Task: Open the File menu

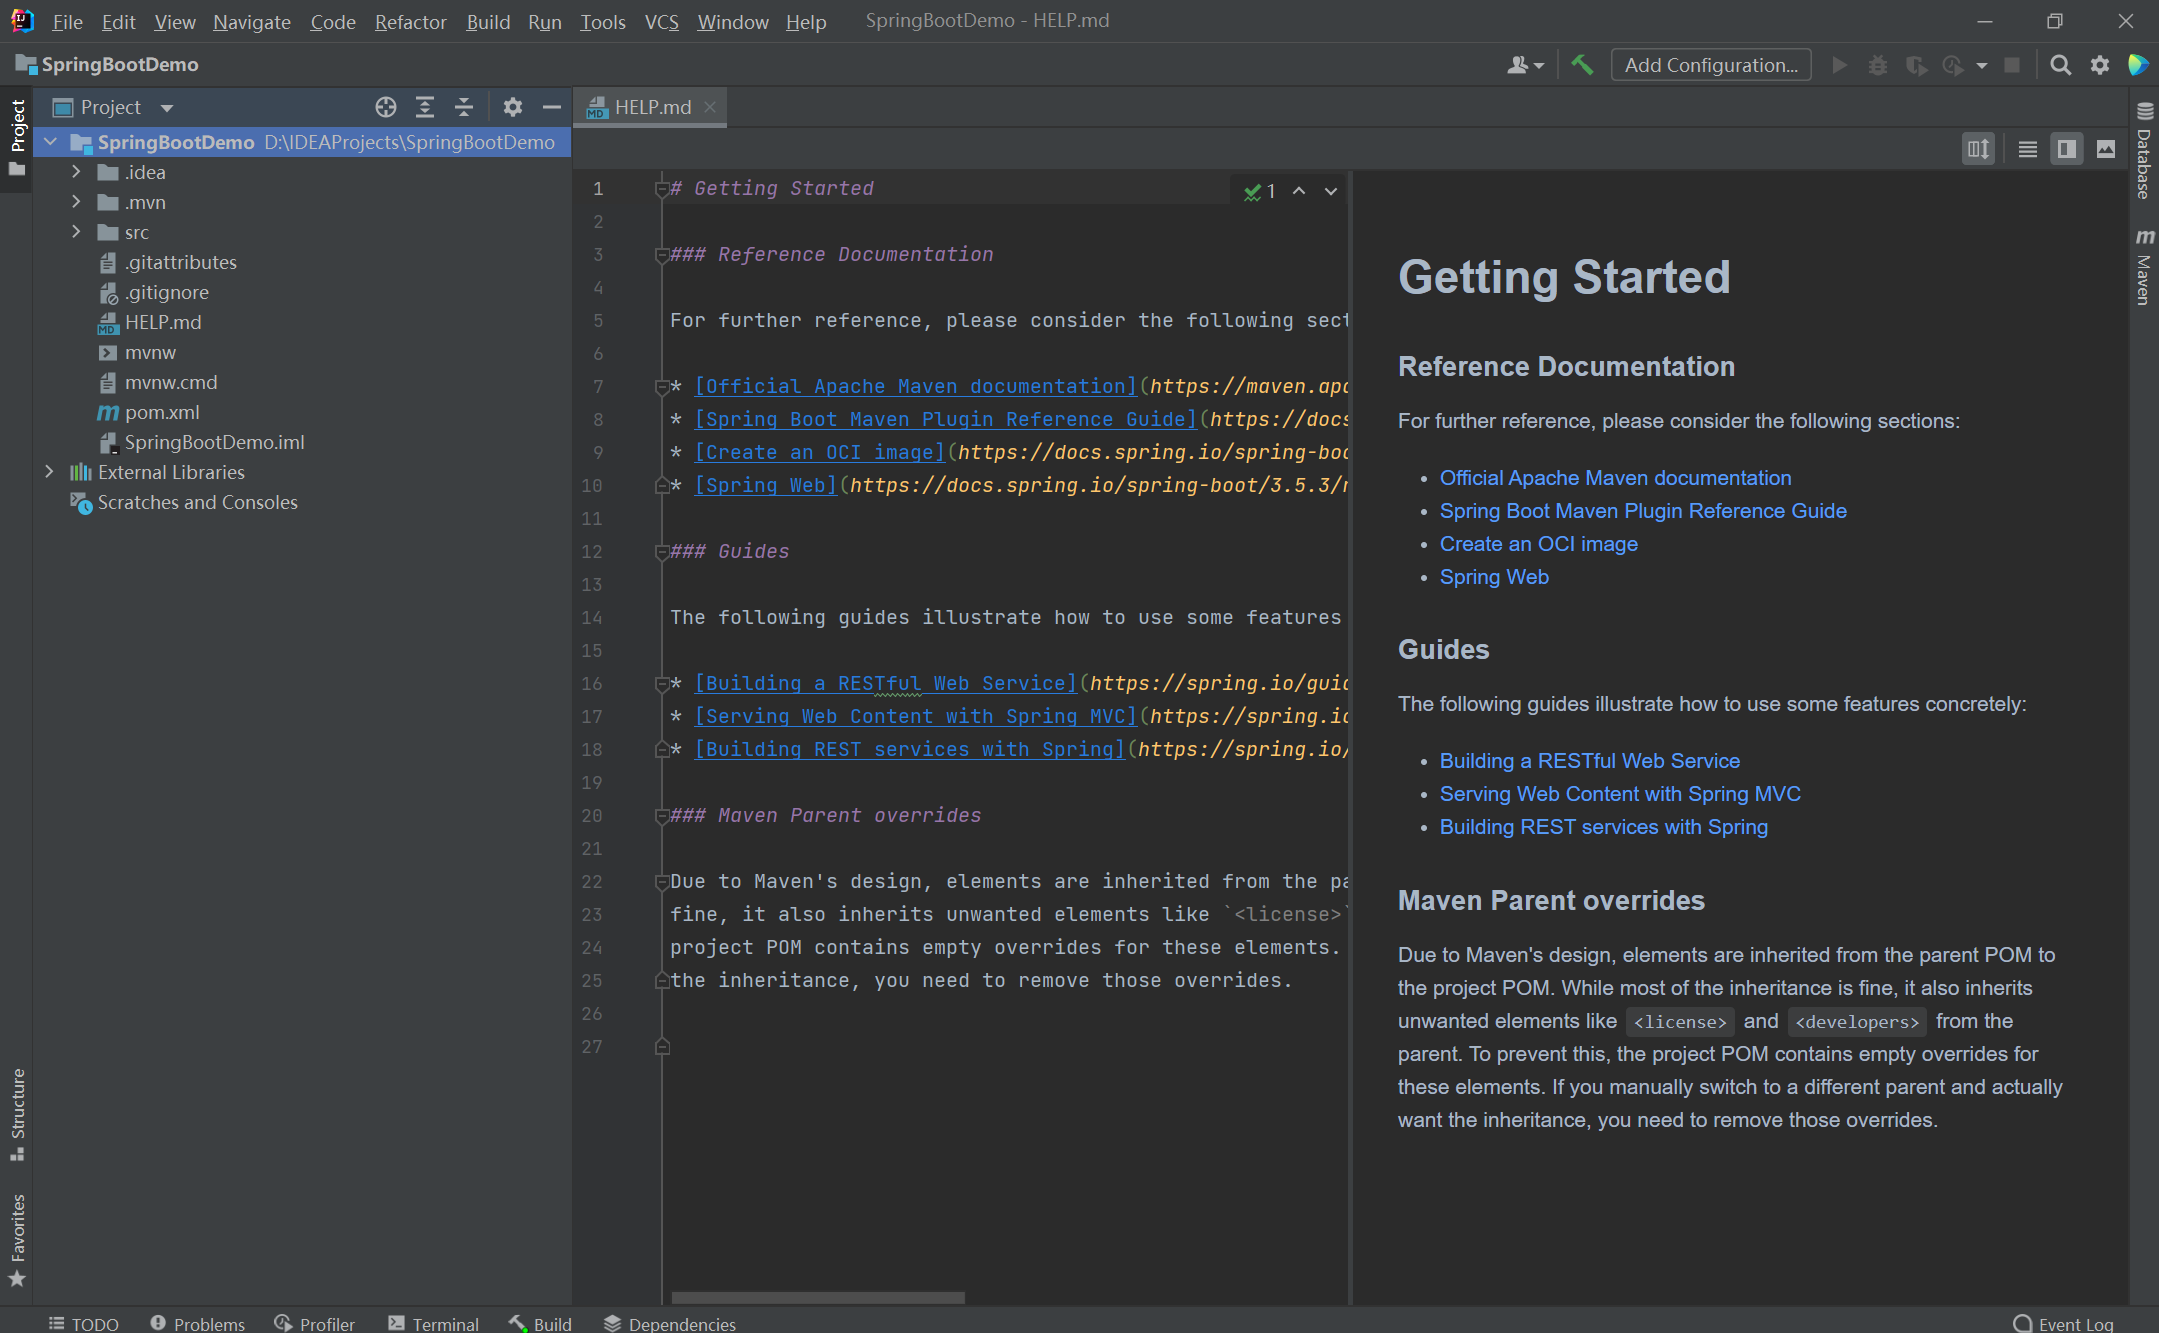Action: pyautogui.click(x=67, y=21)
